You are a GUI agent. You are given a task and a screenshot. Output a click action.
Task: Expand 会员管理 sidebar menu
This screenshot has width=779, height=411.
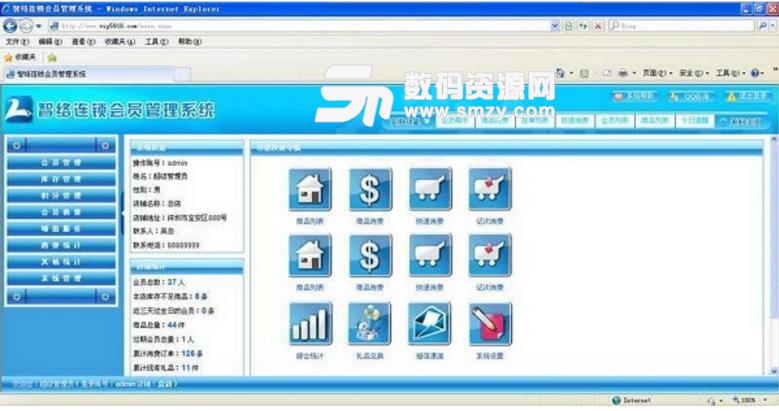tap(61, 162)
